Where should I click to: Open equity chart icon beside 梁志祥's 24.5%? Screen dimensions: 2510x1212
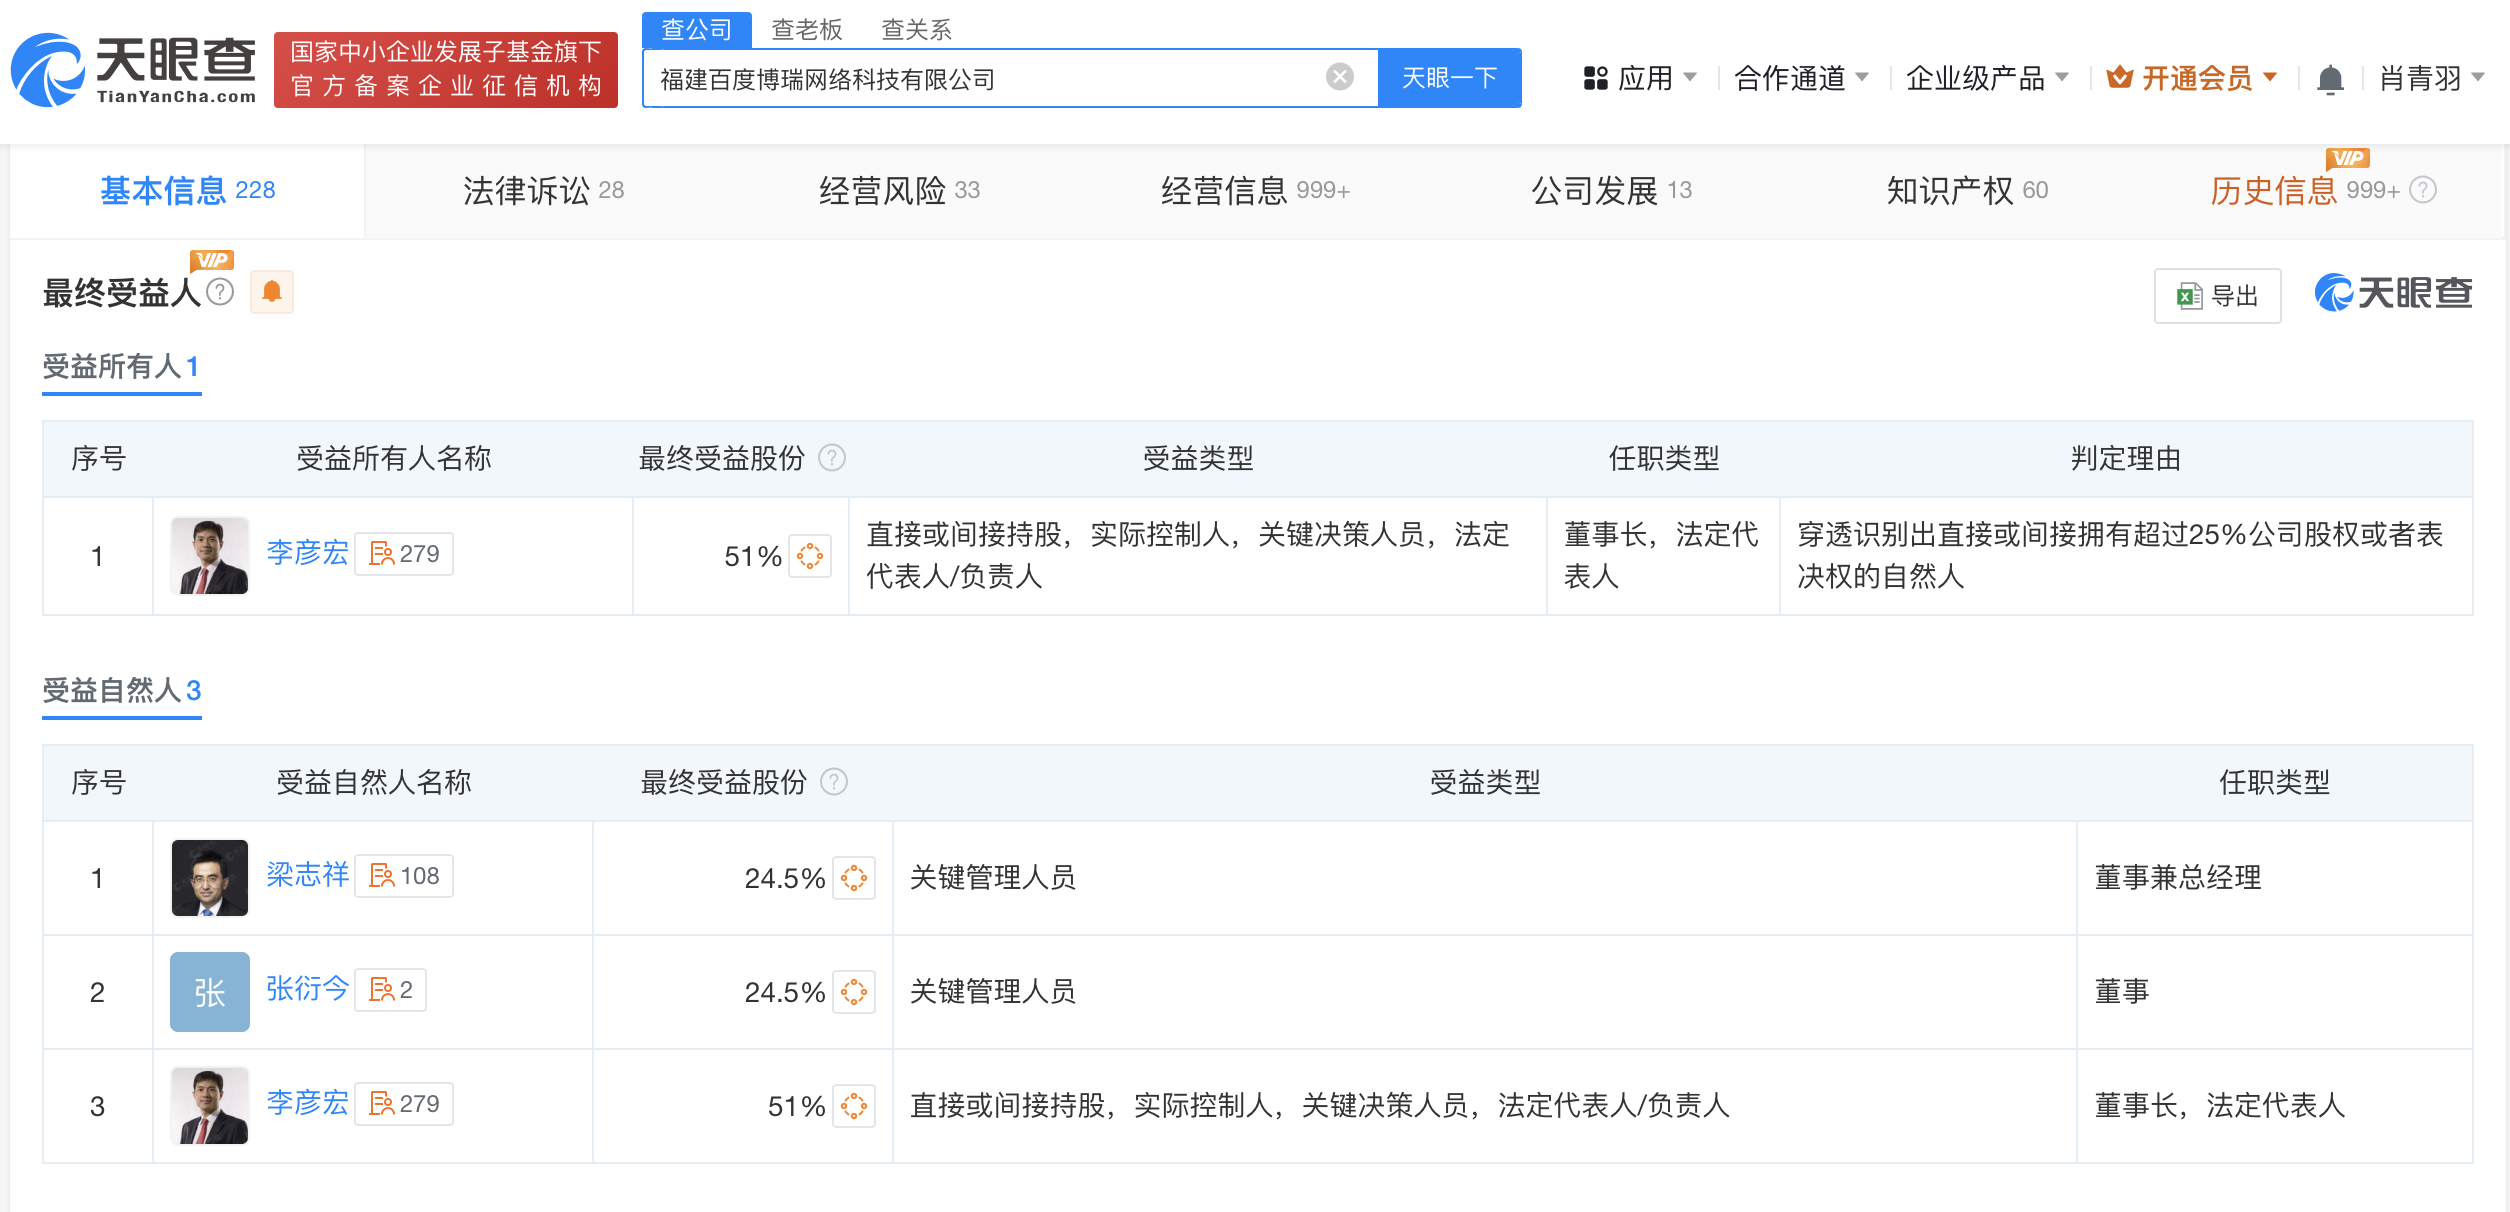(x=853, y=878)
